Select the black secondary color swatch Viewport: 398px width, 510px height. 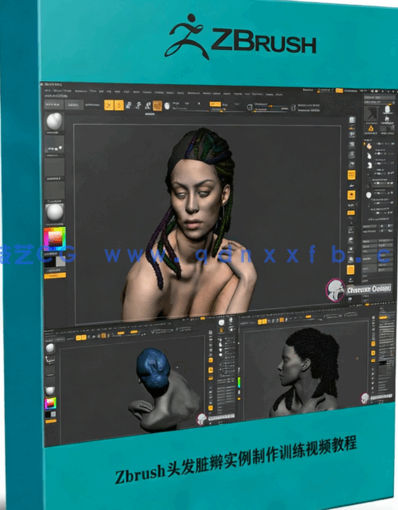50,261
